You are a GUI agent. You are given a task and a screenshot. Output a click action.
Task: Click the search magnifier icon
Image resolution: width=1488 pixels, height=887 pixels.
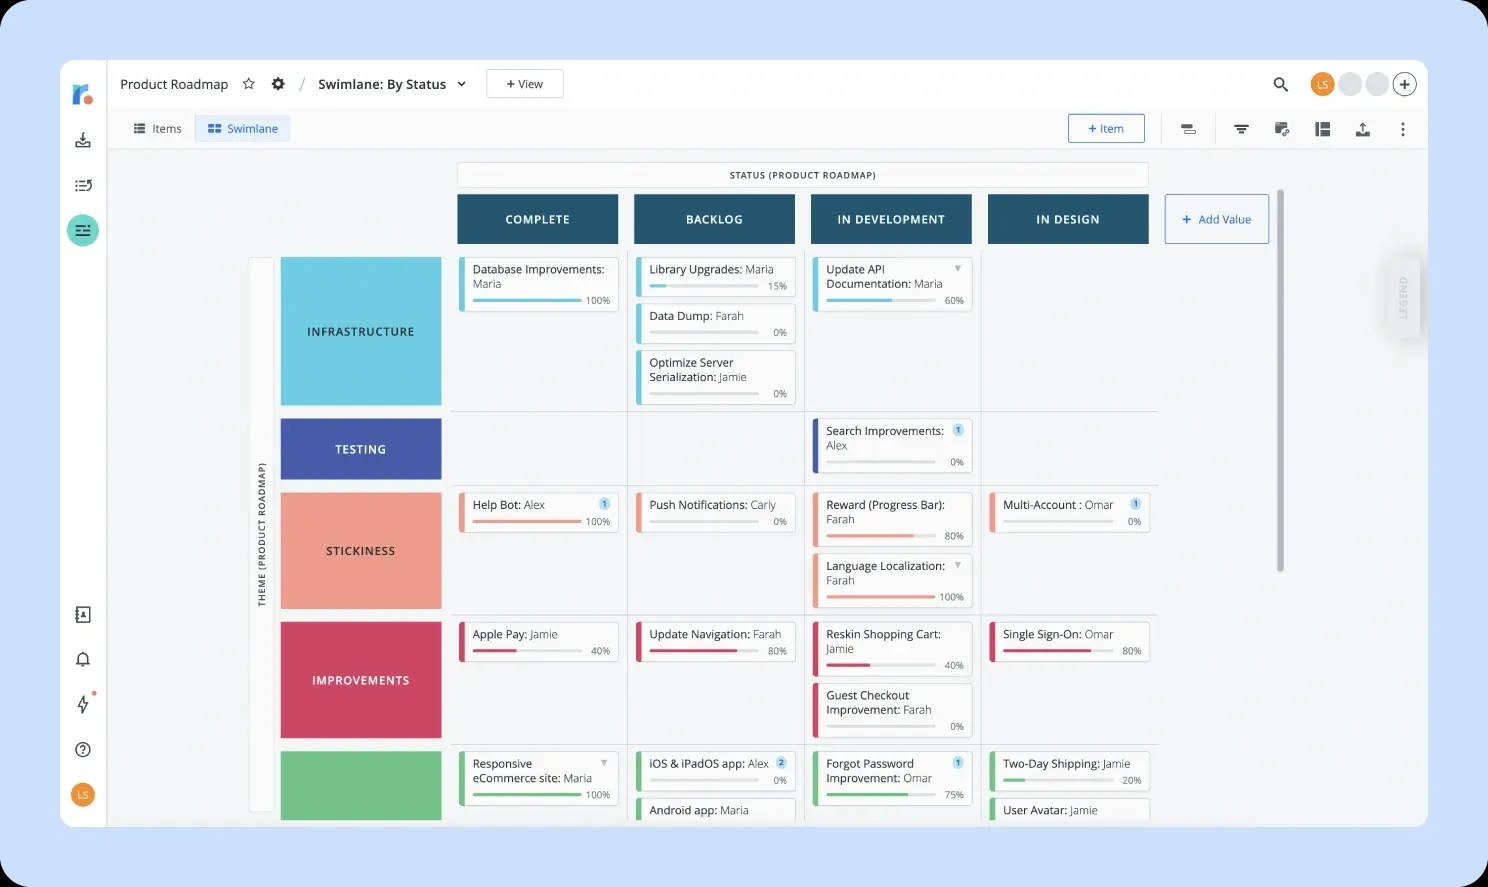point(1280,85)
